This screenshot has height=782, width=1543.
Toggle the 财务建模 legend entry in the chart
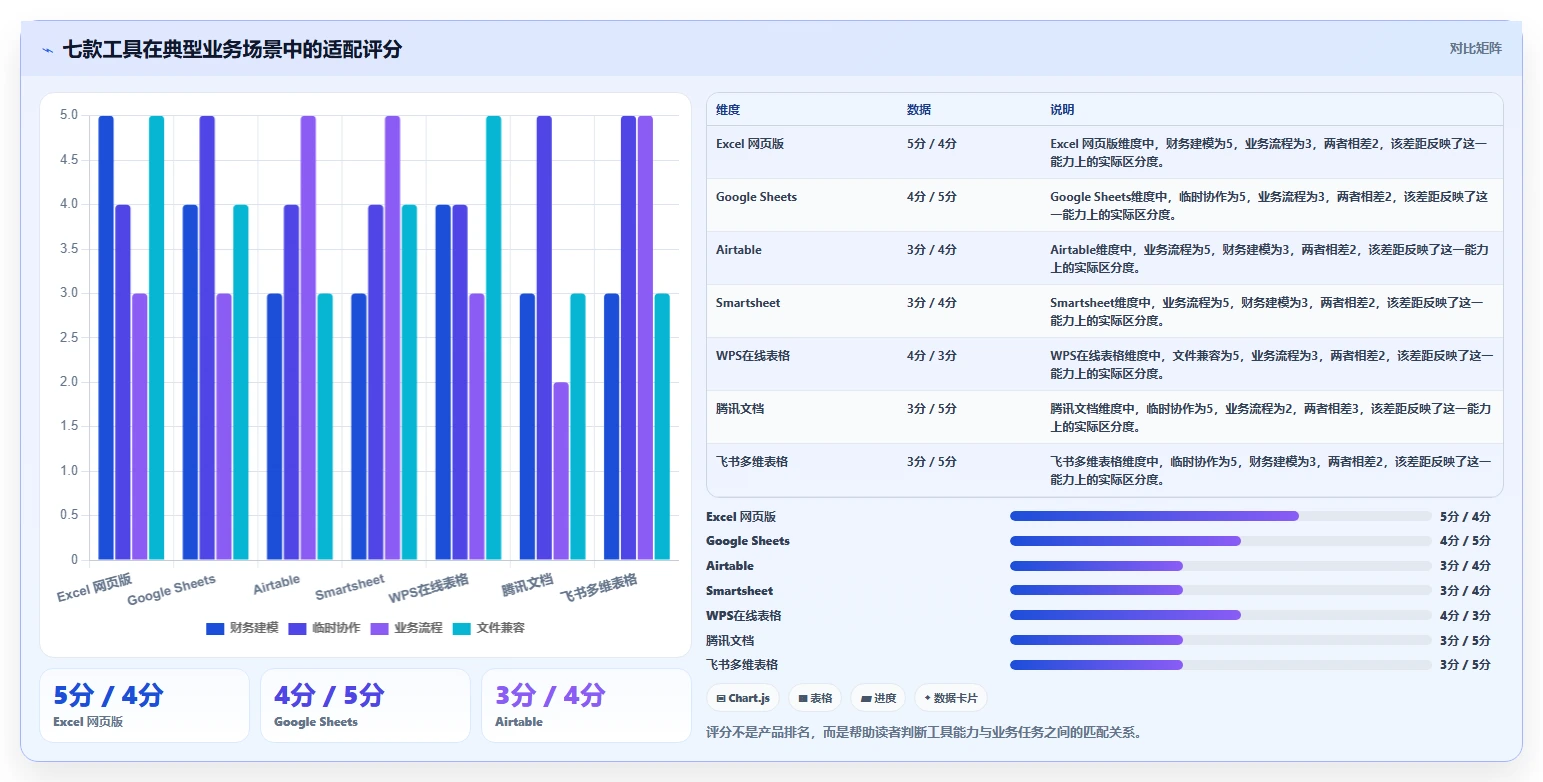click(243, 628)
